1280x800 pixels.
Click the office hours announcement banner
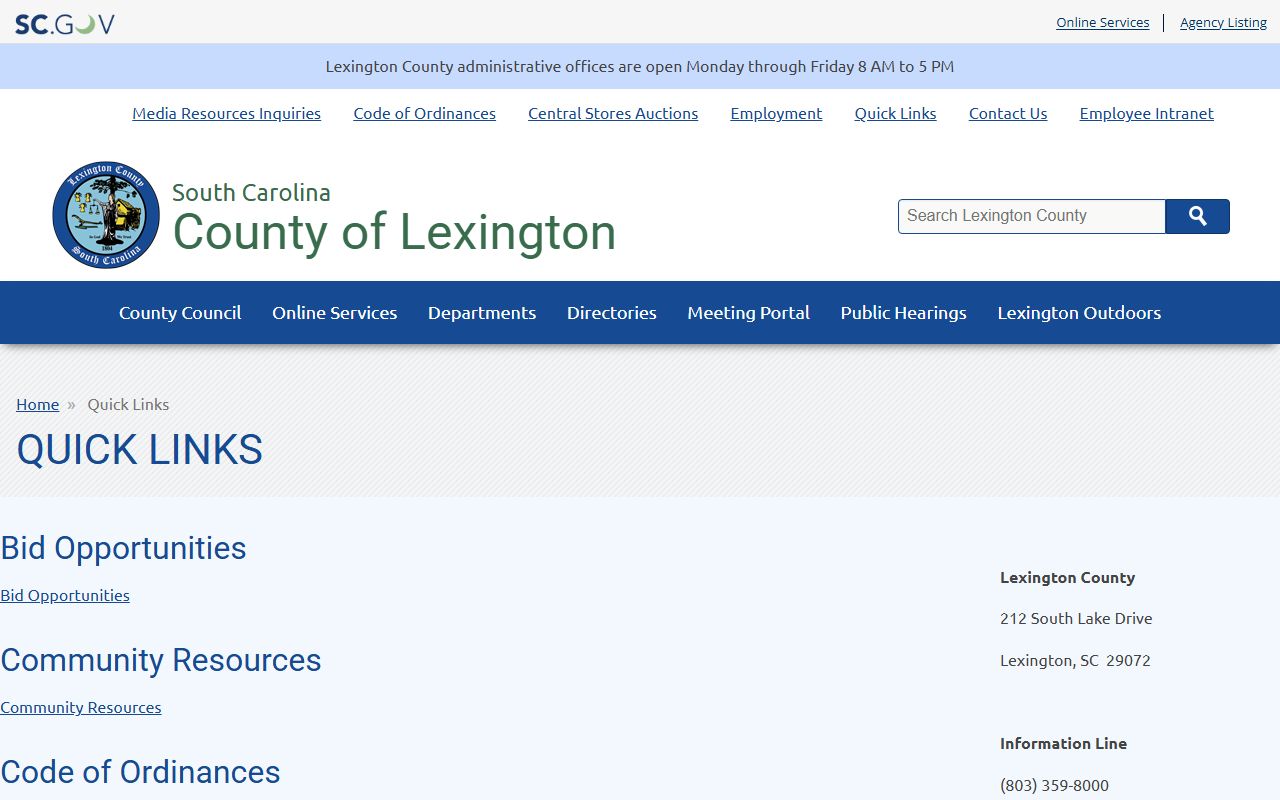tap(640, 66)
